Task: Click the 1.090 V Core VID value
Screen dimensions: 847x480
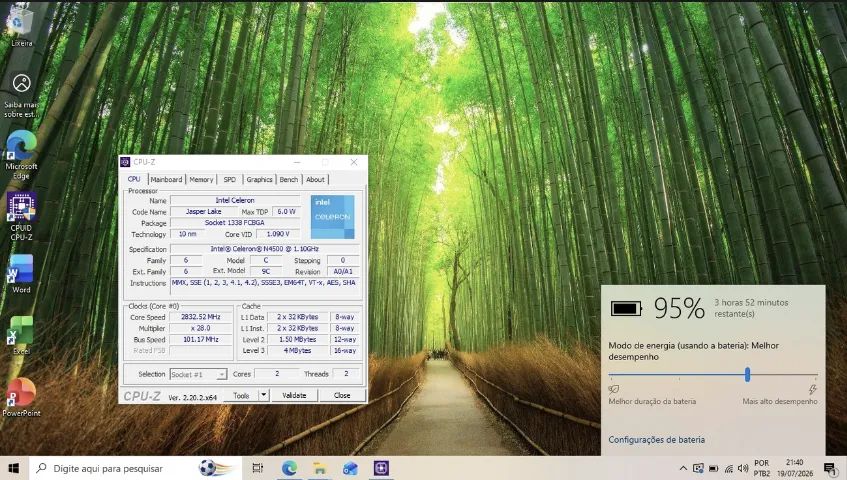Action: click(x=278, y=234)
